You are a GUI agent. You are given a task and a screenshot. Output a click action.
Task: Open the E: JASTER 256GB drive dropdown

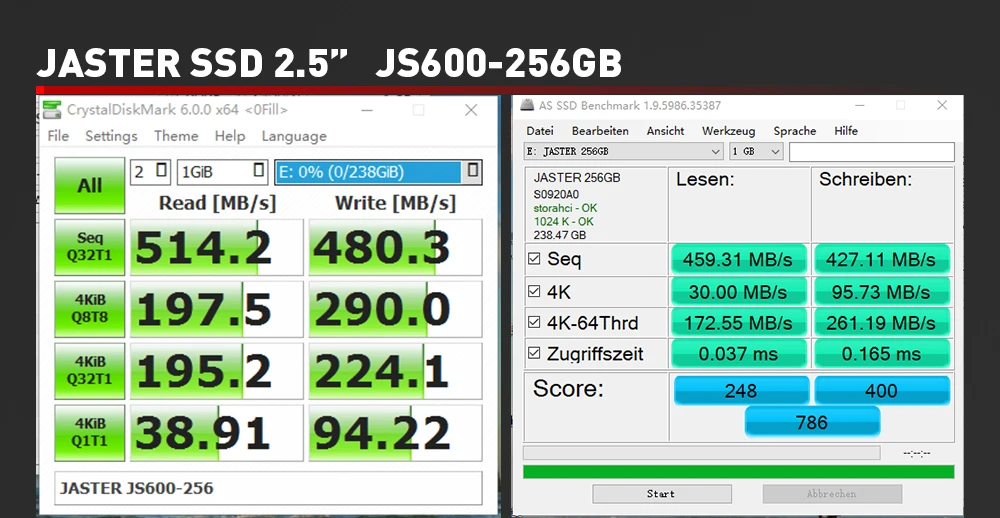624,152
